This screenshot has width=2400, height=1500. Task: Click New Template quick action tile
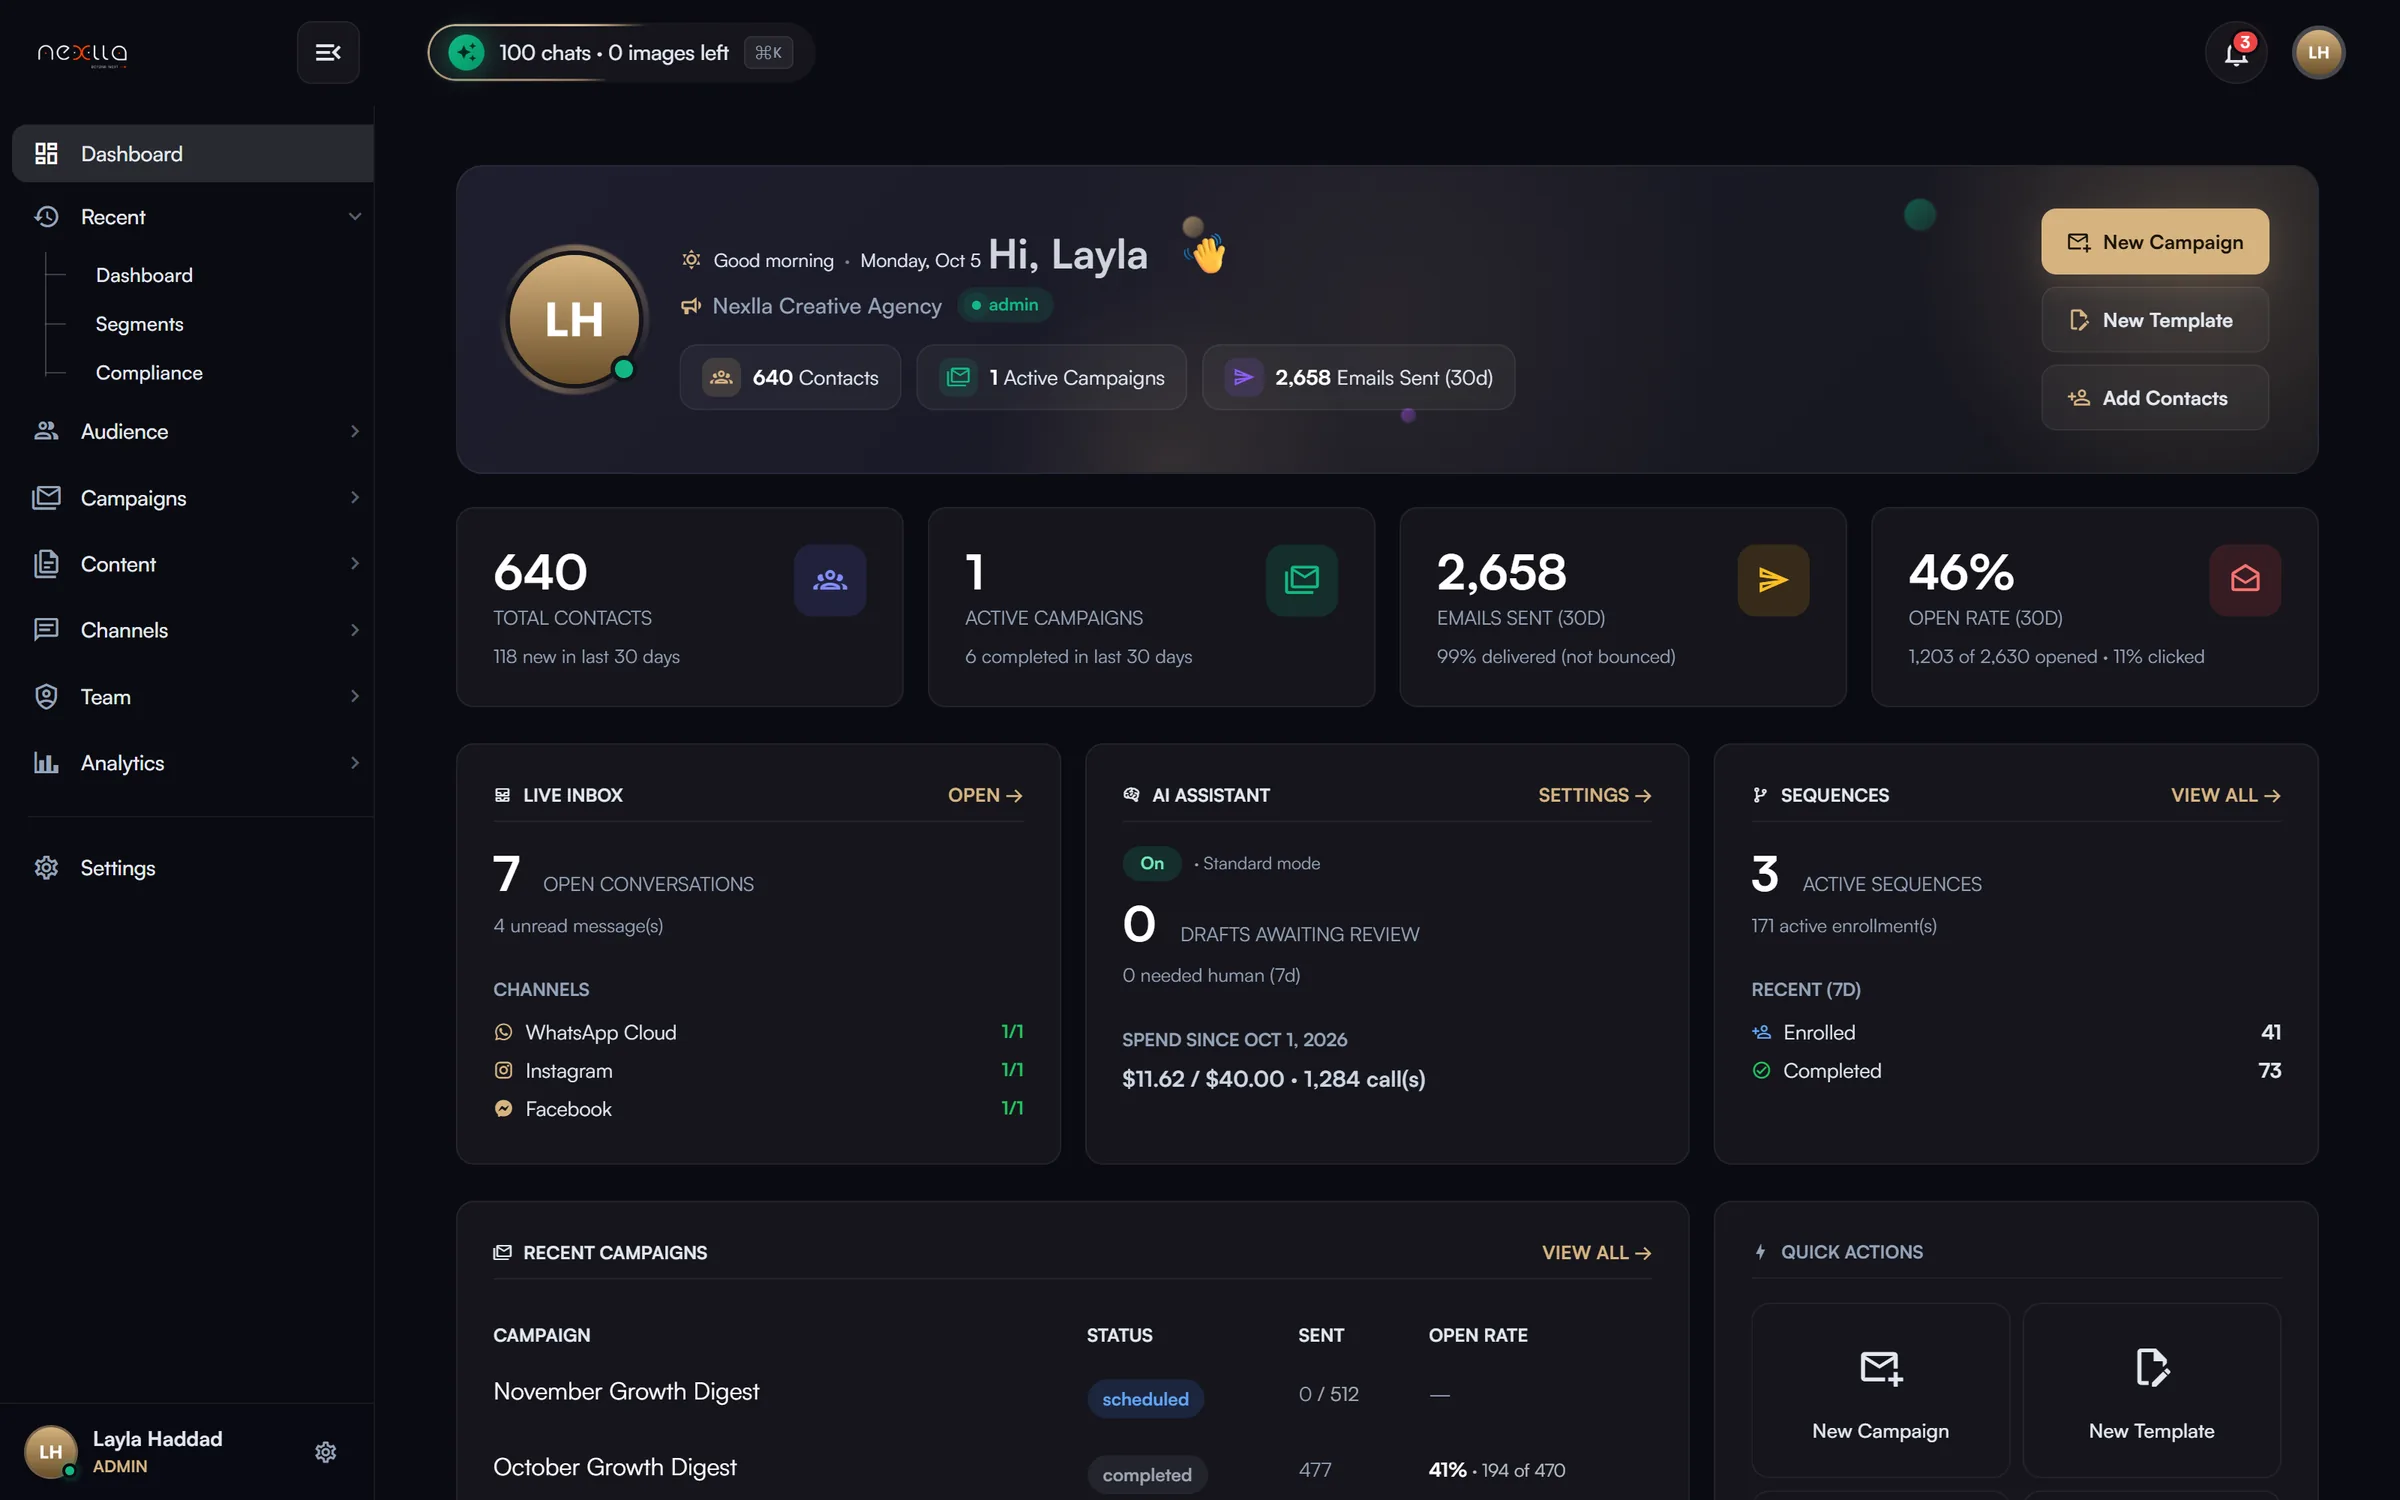click(x=2151, y=1390)
